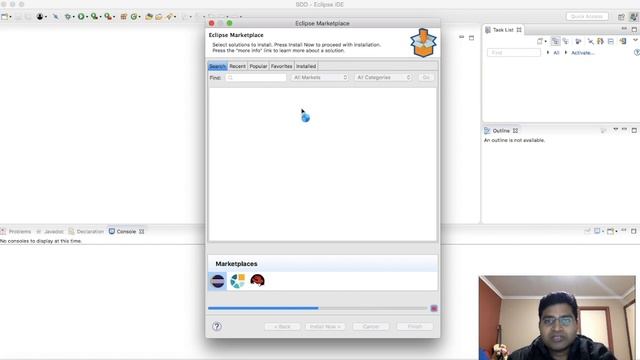The width and height of the screenshot is (640, 360).
Task: Select the second marketplace catalog icon
Action: [238, 281]
